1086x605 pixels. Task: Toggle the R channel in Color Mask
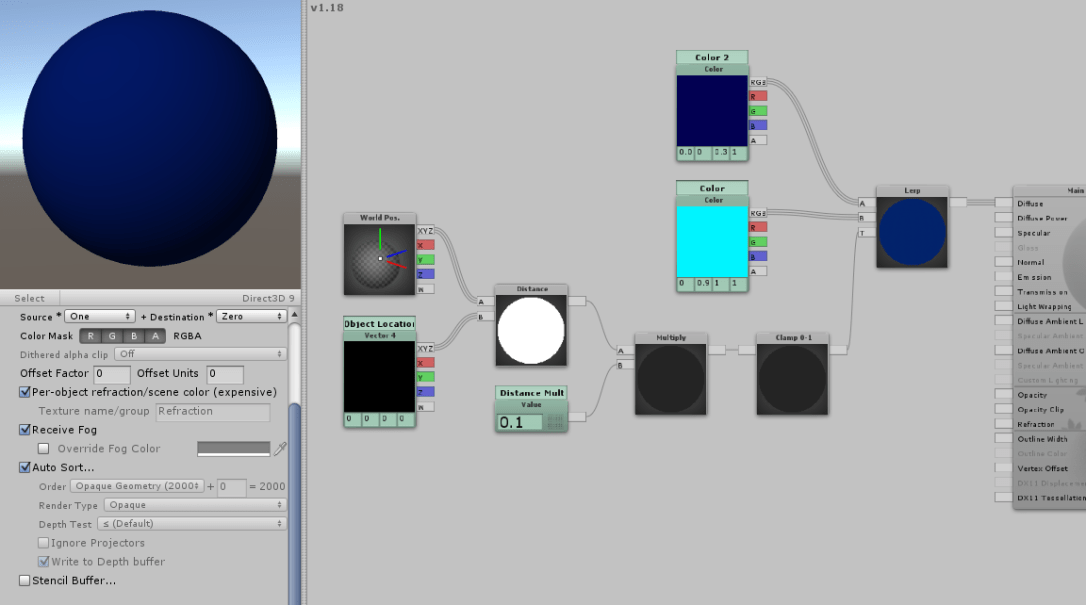click(91, 336)
